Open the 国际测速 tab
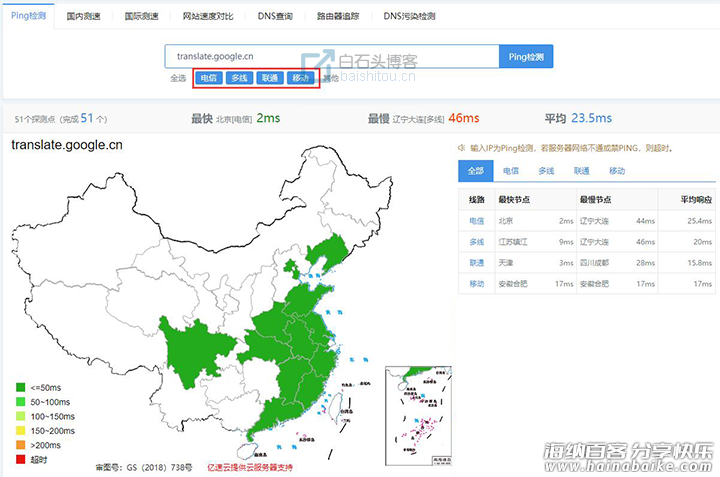Viewport: 720px width, 477px height. pos(141,16)
